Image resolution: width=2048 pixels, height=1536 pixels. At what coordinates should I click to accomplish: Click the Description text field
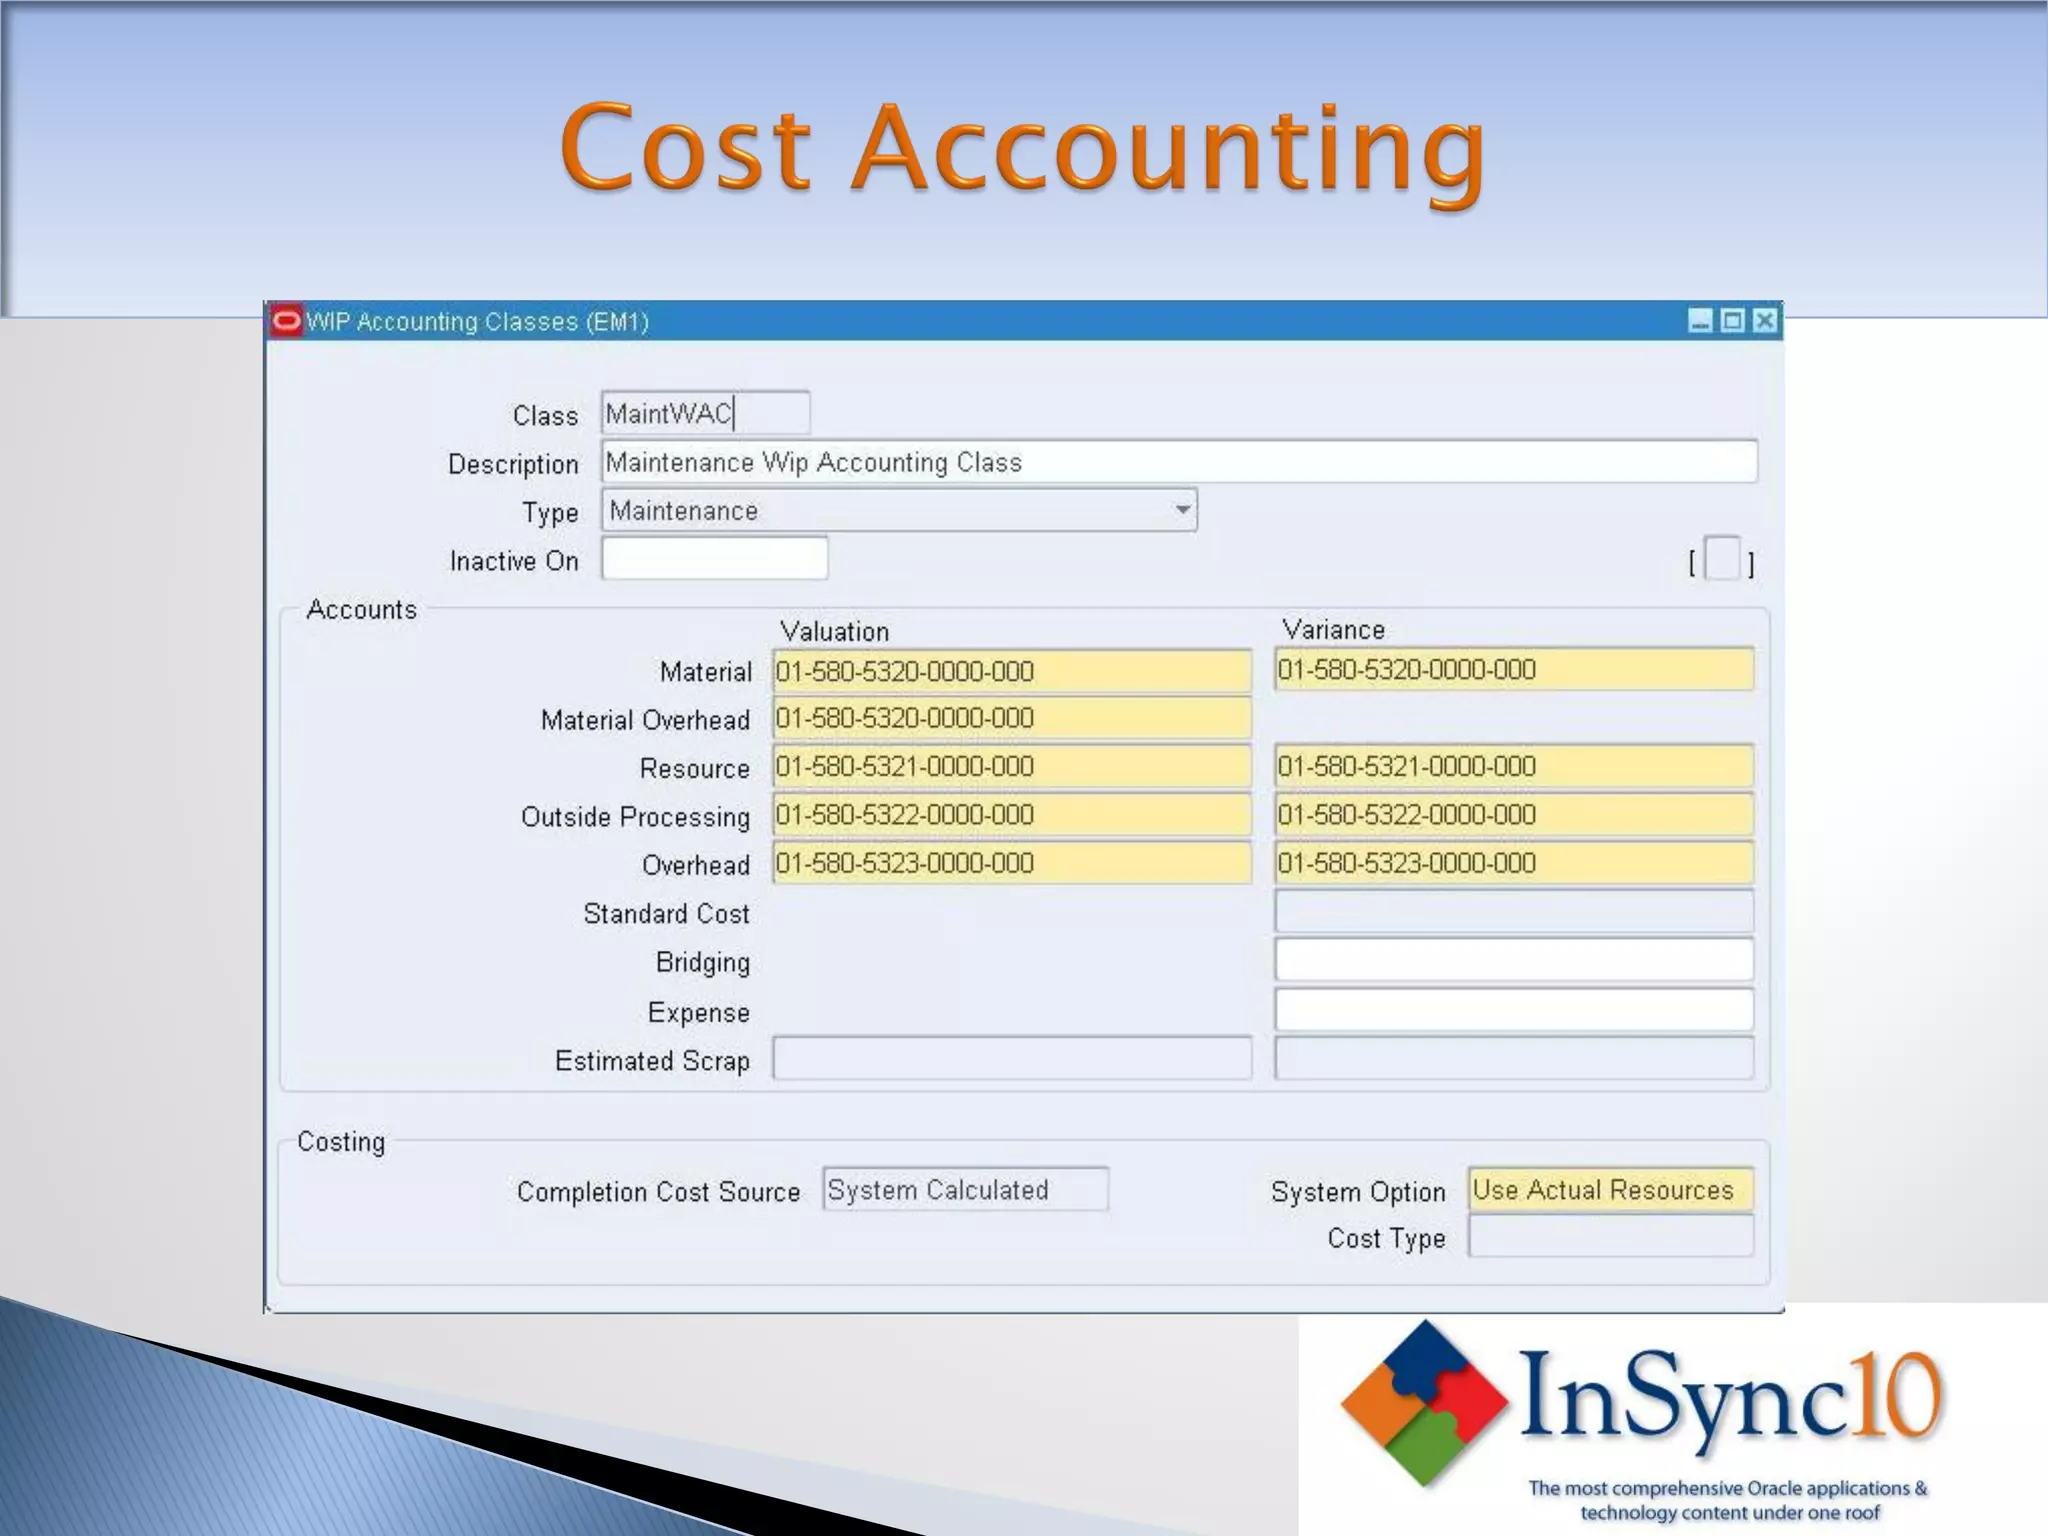coord(1178,462)
